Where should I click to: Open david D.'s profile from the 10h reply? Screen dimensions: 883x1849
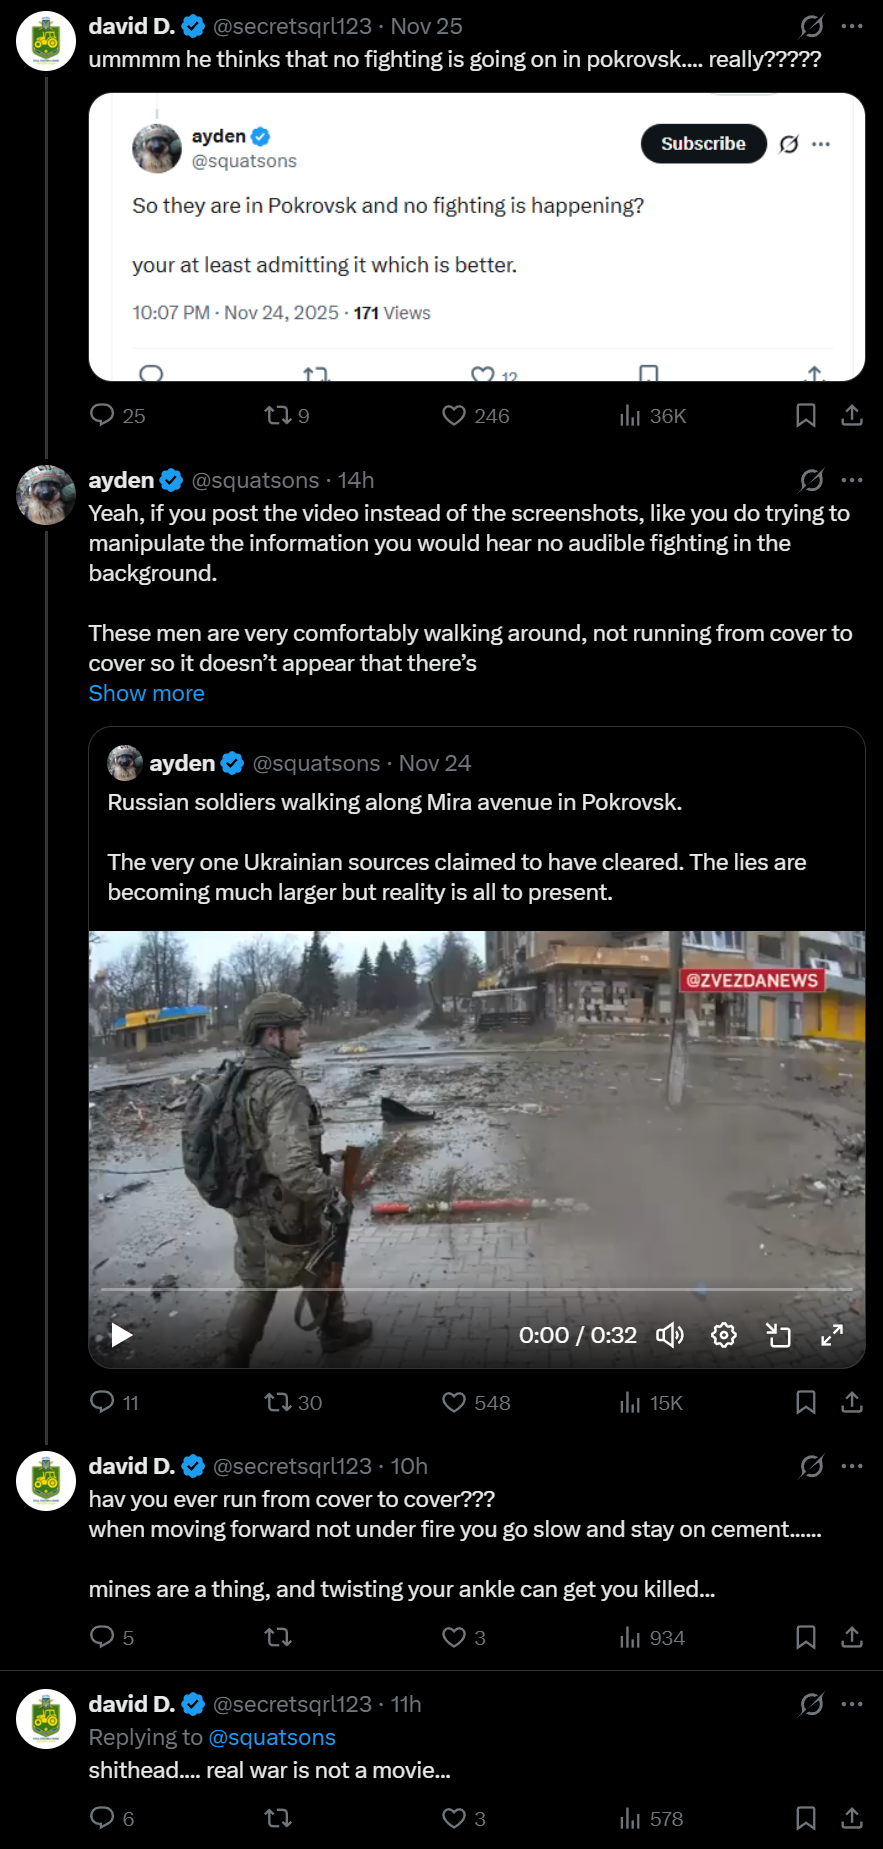[132, 1466]
